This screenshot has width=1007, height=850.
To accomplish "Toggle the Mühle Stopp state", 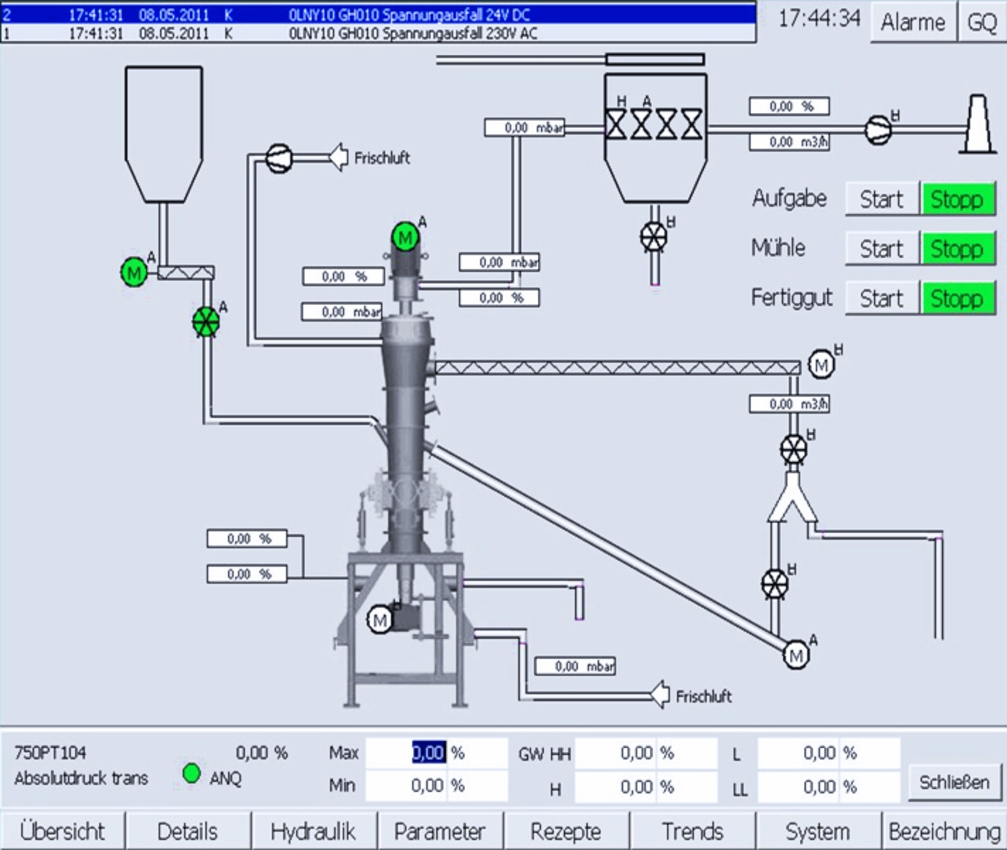I will (957, 249).
